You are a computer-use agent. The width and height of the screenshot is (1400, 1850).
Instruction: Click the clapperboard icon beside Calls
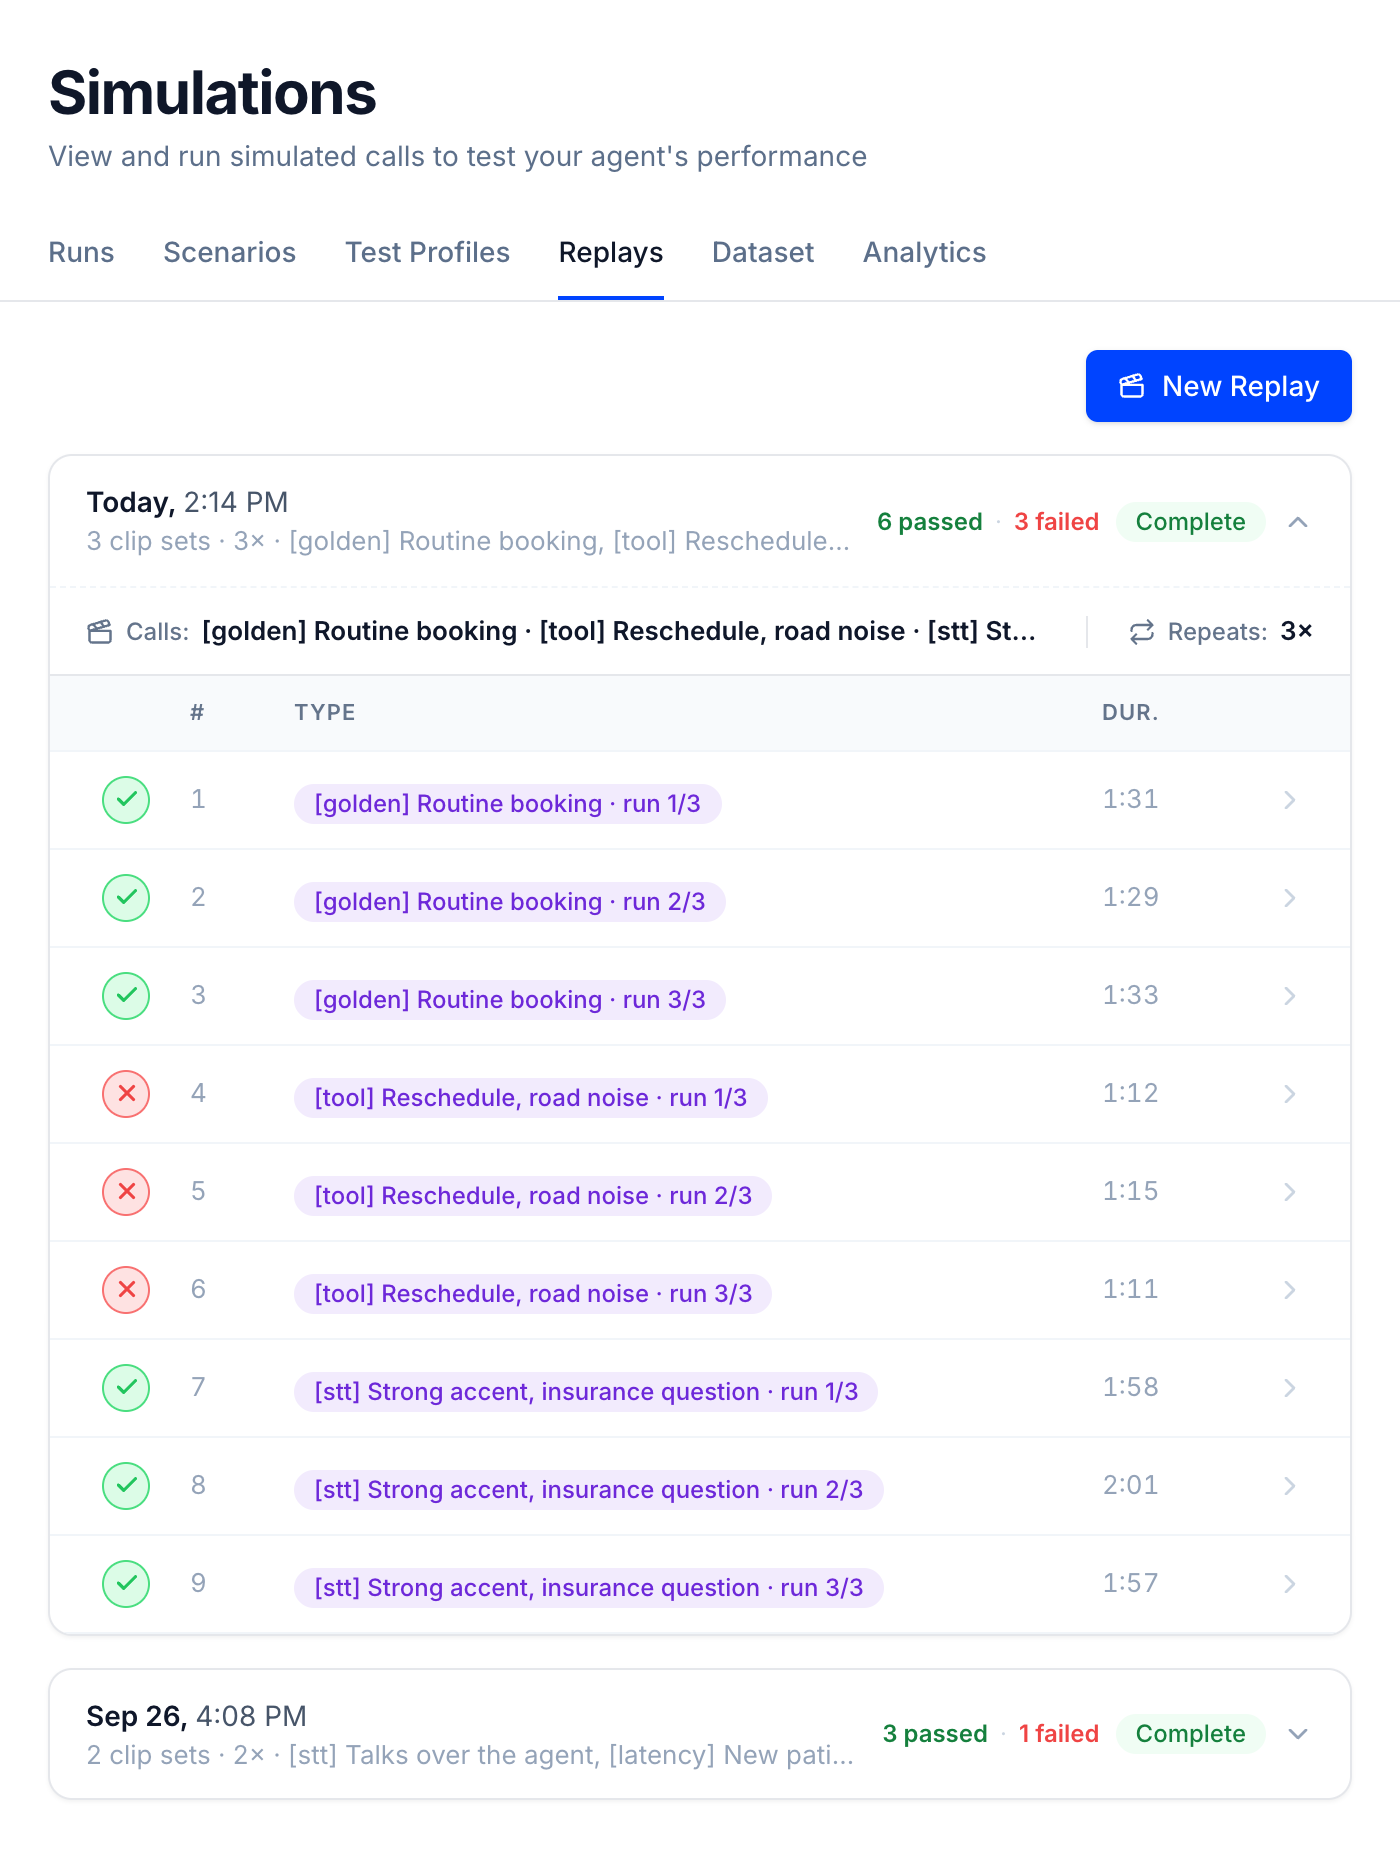pyautogui.click(x=100, y=632)
